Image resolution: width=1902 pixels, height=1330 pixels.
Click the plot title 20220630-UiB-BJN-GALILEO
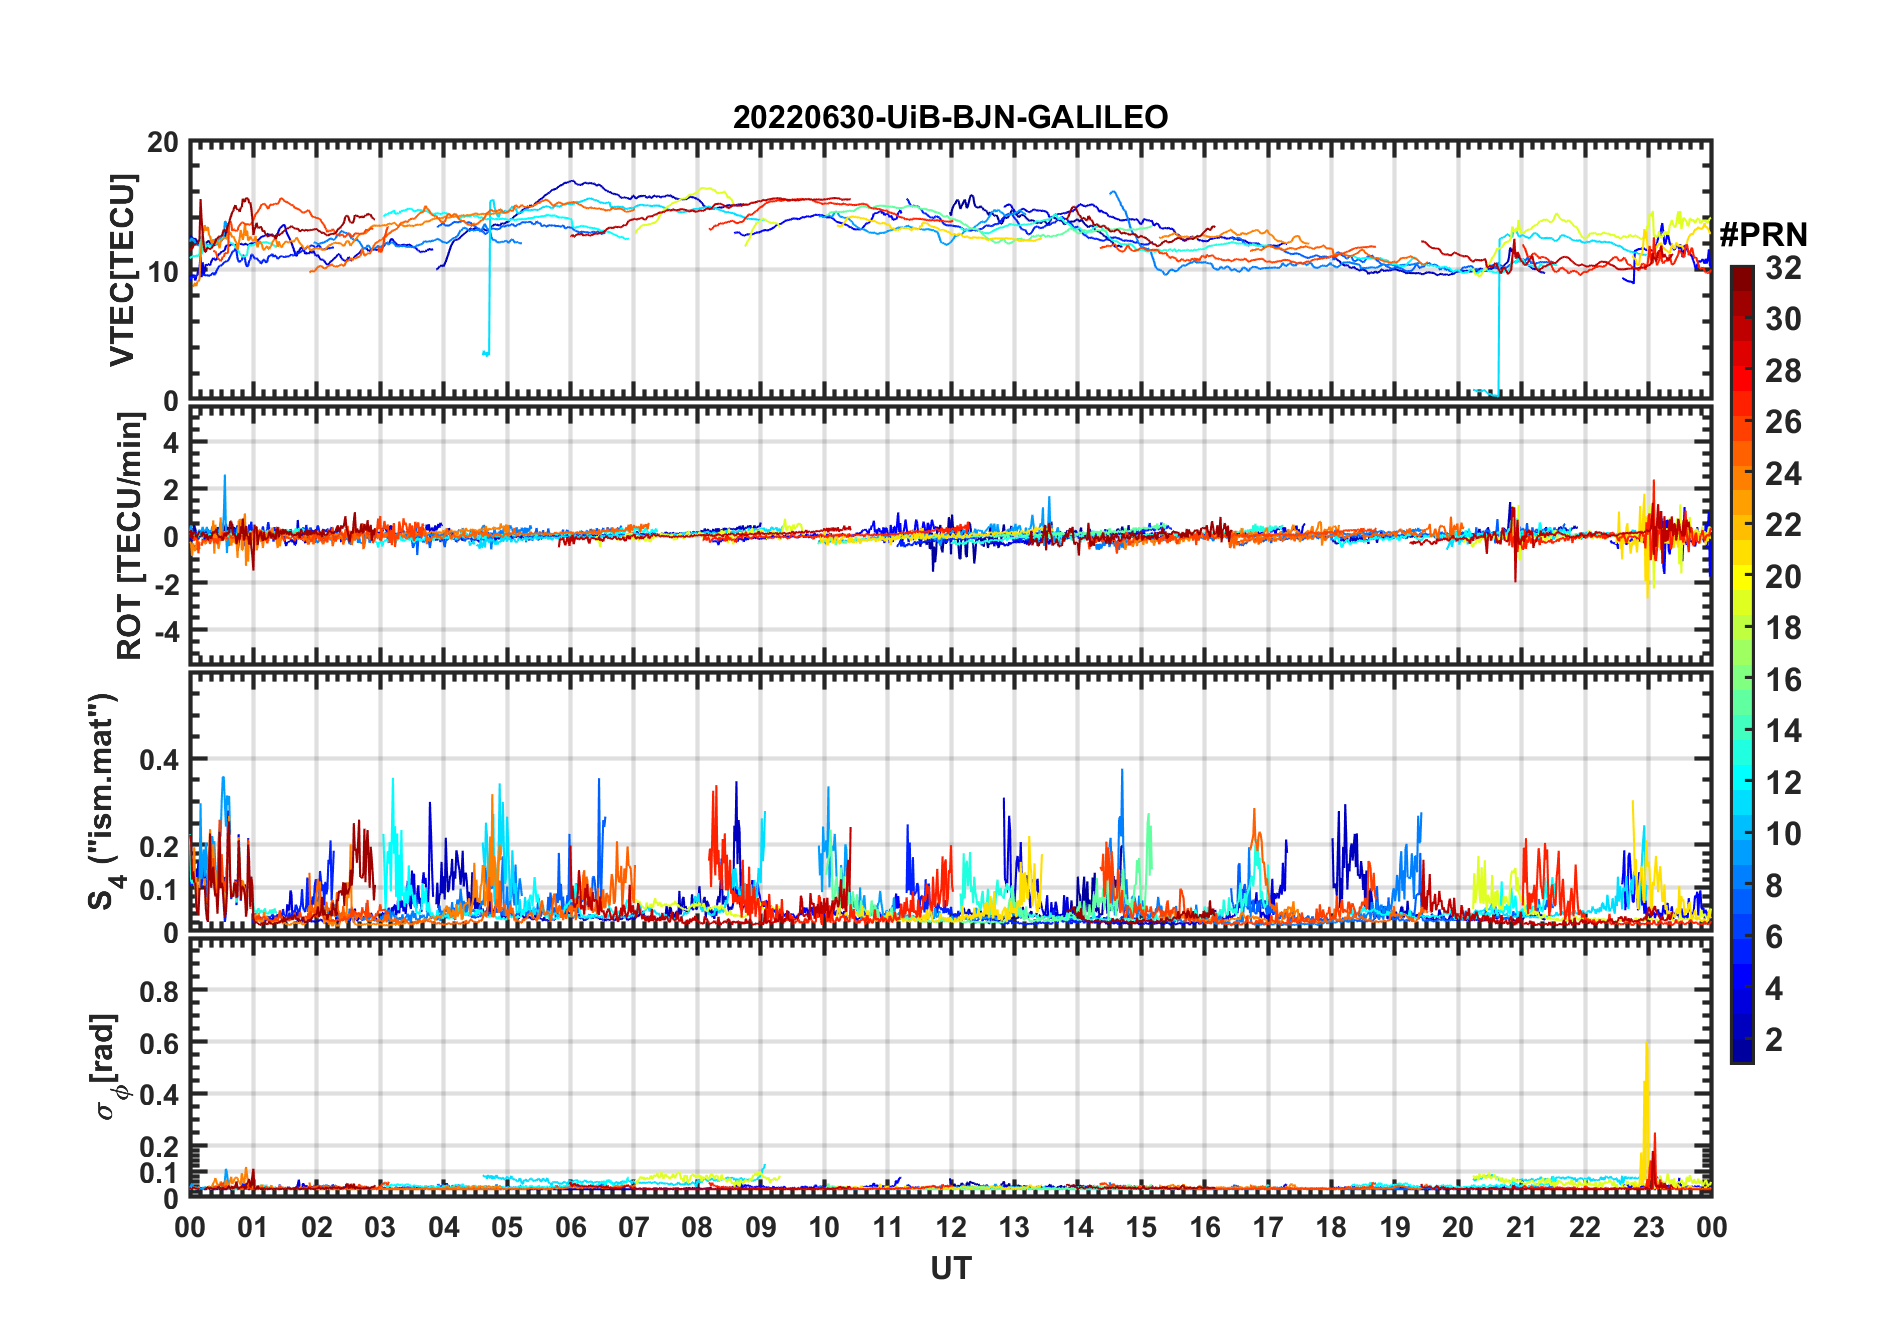tap(950, 117)
